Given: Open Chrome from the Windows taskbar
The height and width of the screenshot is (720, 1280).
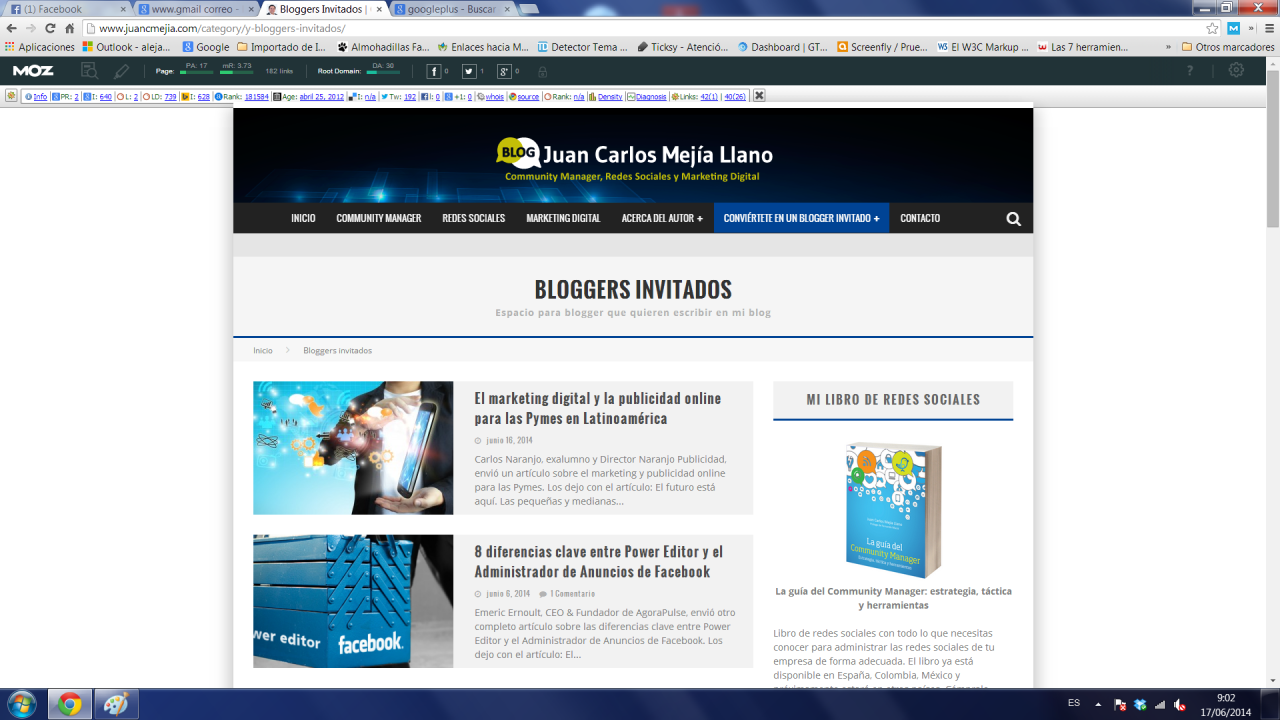Looking at the screenshot, I should pos(69,704).
